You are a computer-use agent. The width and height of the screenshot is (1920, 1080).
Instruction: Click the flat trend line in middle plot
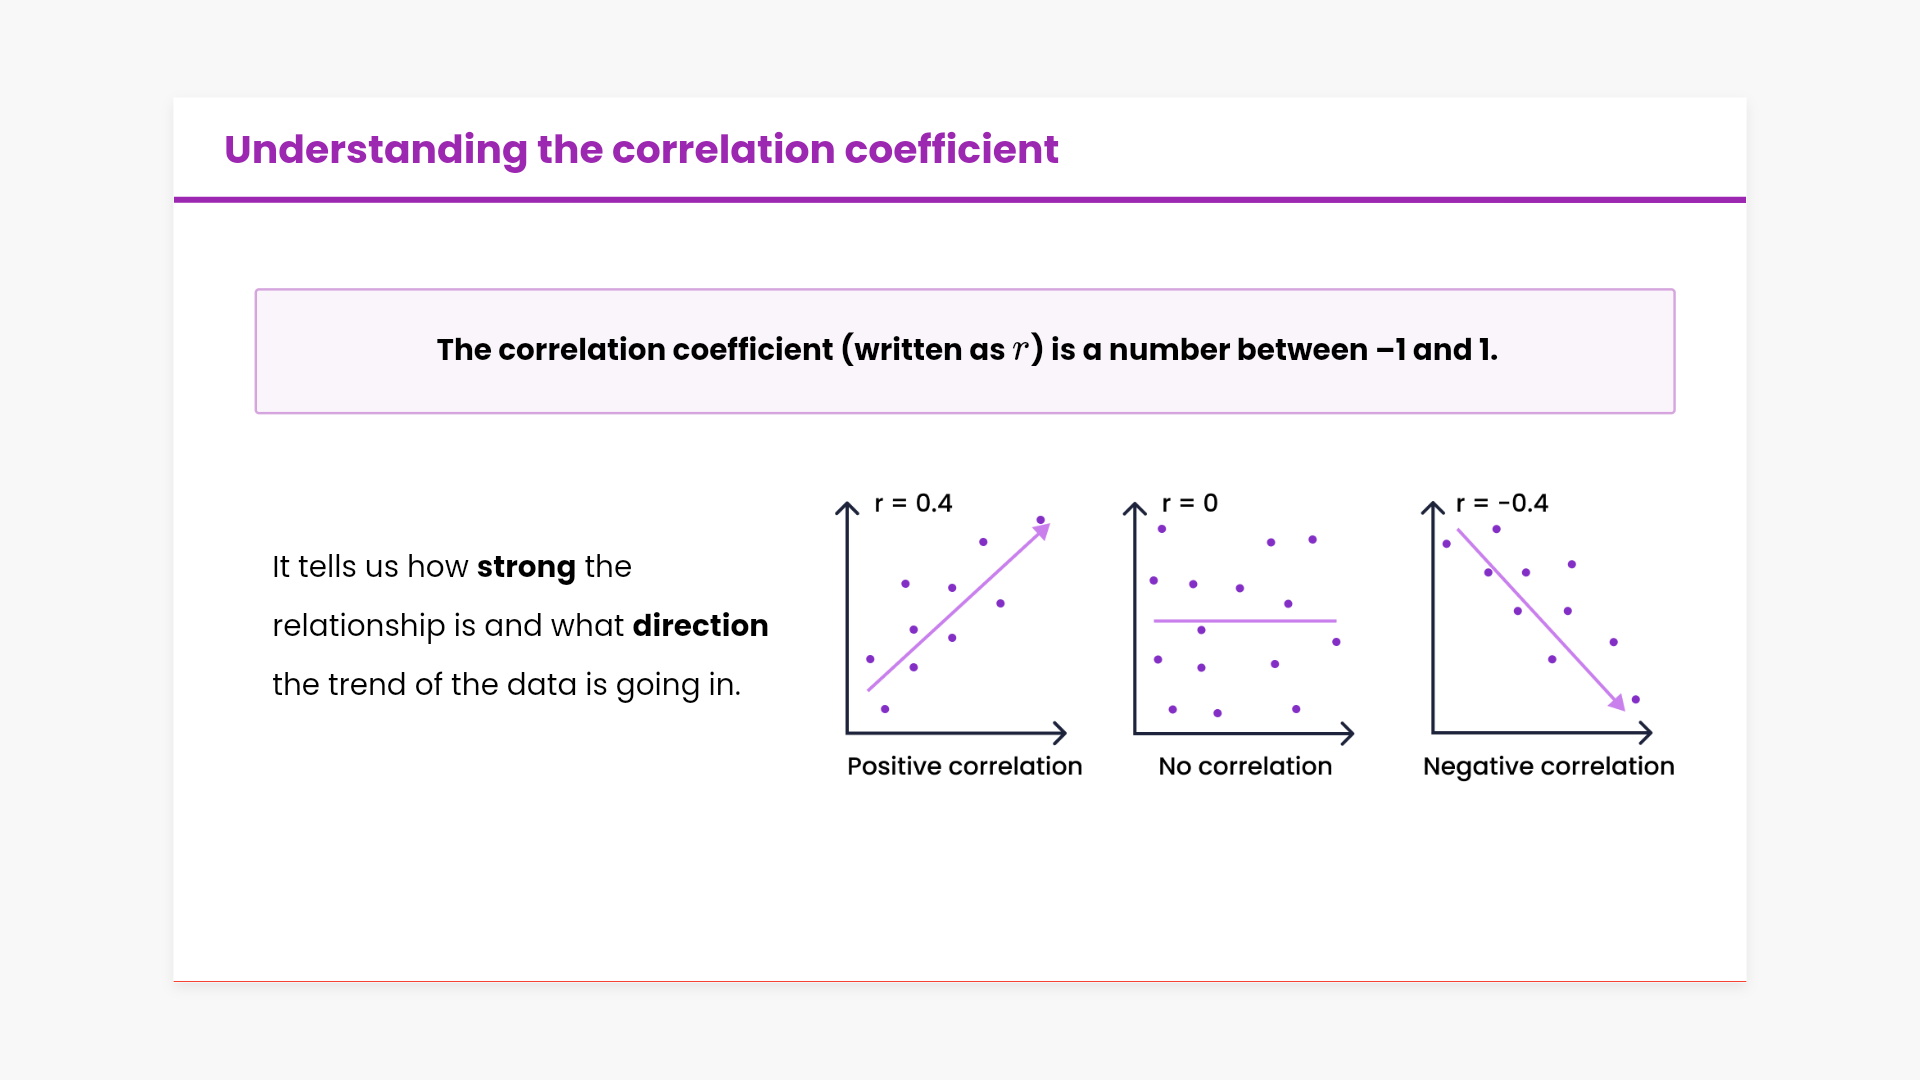pos(1245,621)
